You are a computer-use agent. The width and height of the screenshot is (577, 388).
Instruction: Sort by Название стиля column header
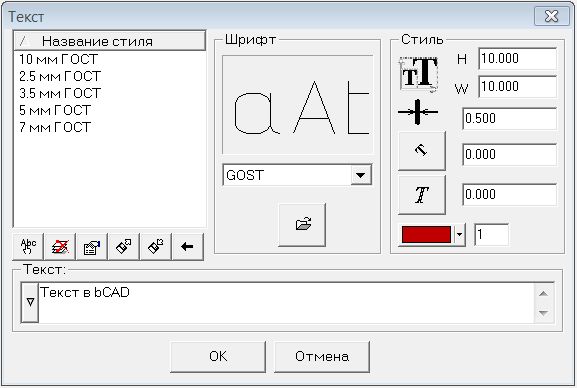click(x=109, y=41)
